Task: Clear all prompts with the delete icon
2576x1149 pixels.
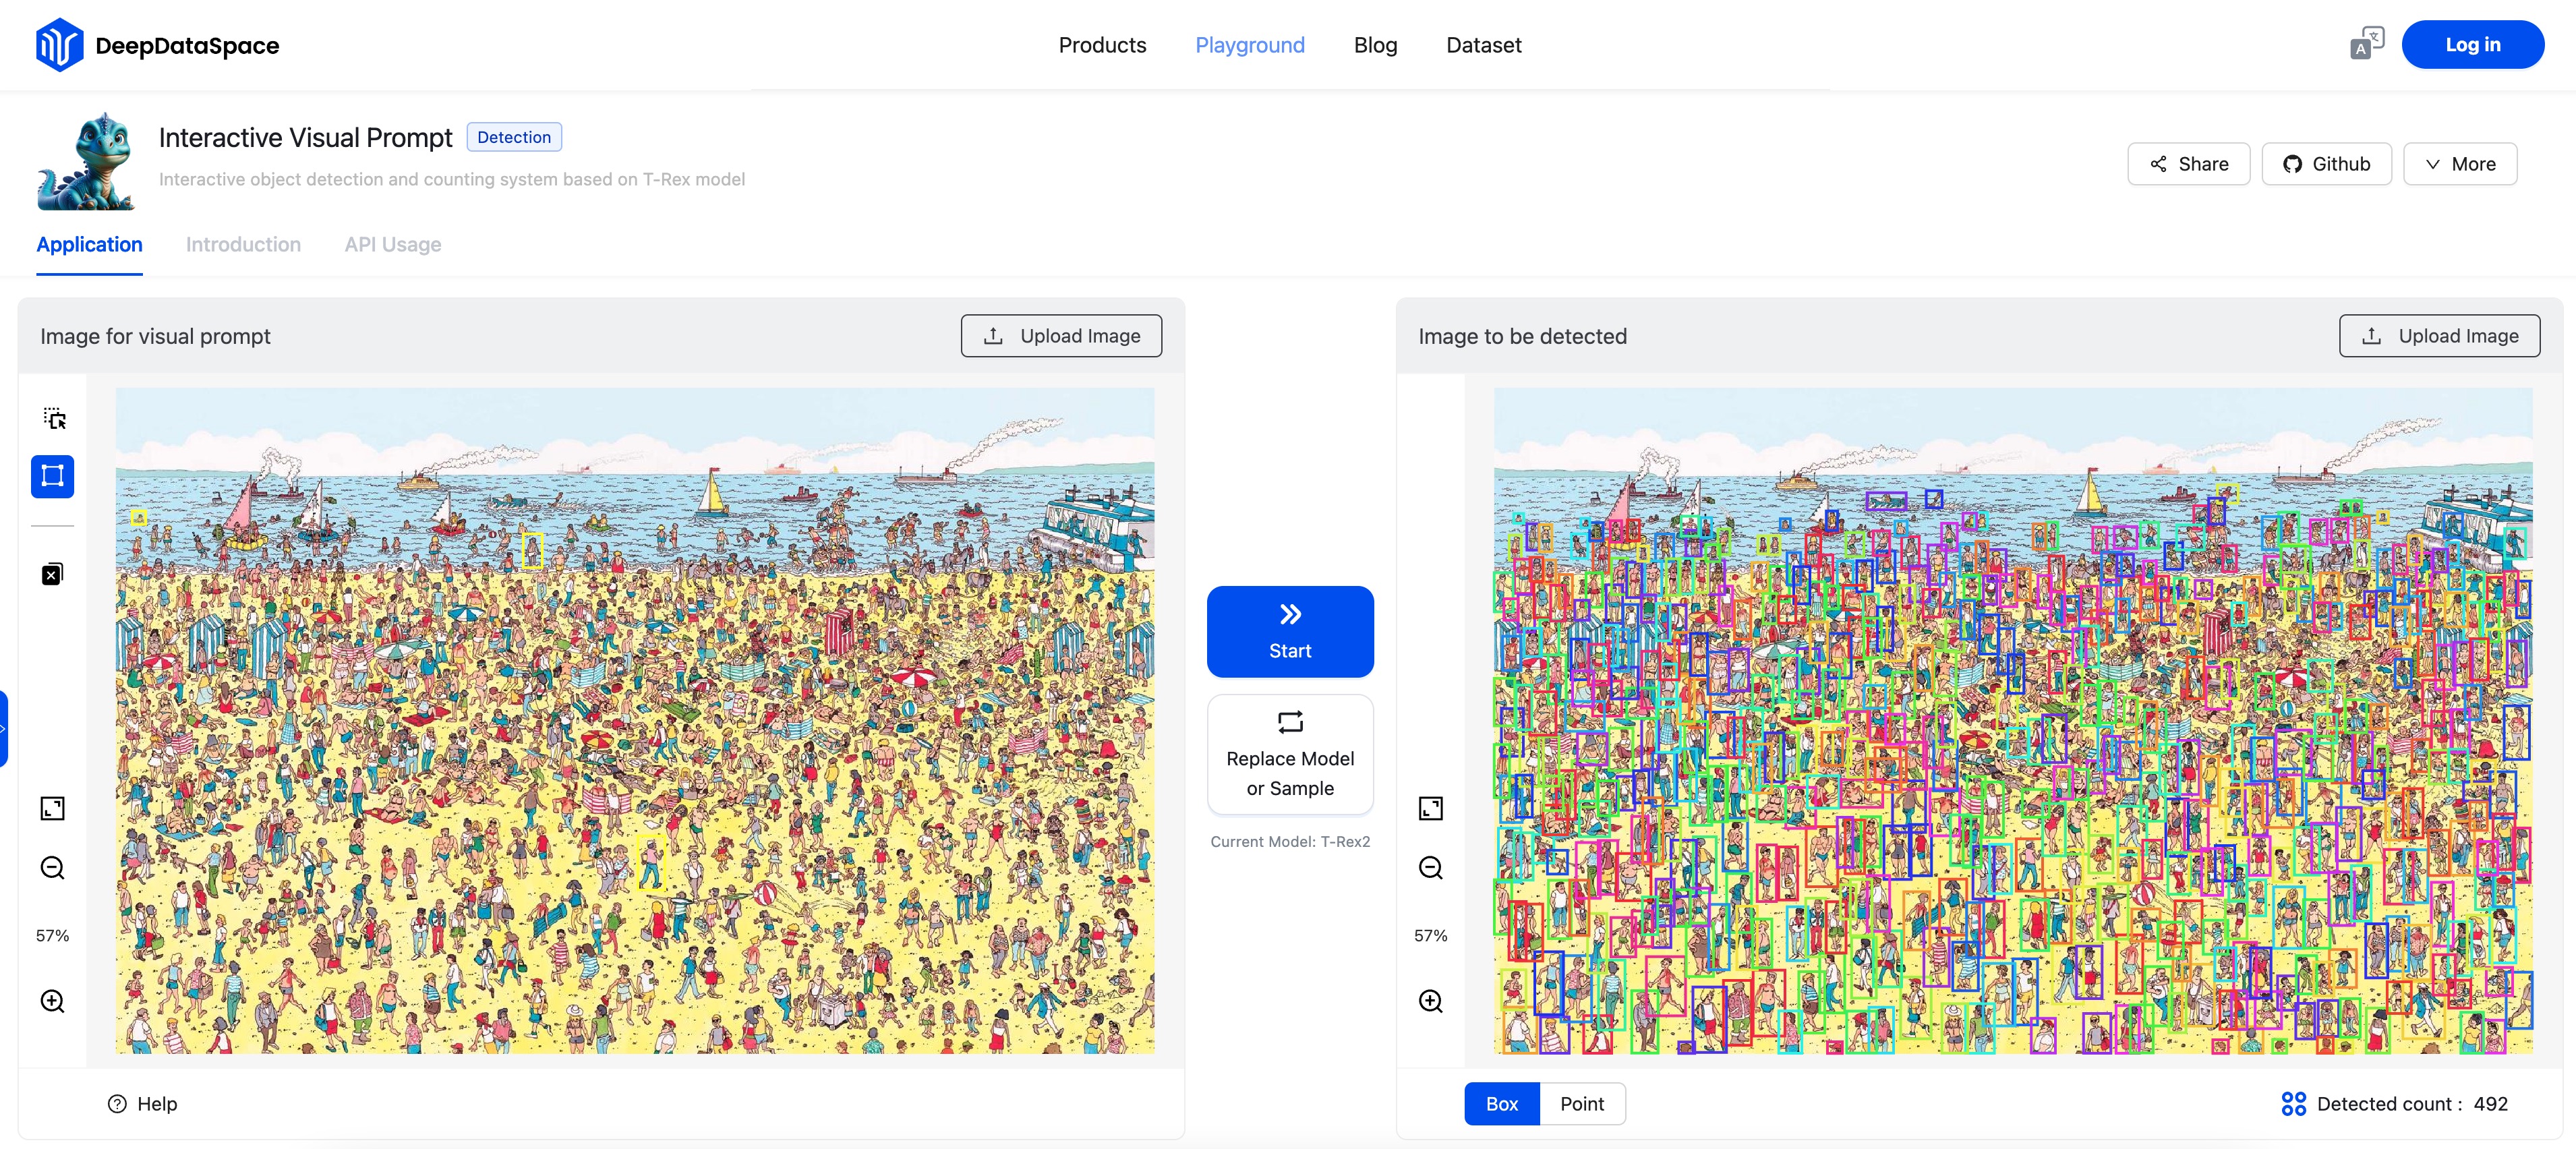Action: 53,574
